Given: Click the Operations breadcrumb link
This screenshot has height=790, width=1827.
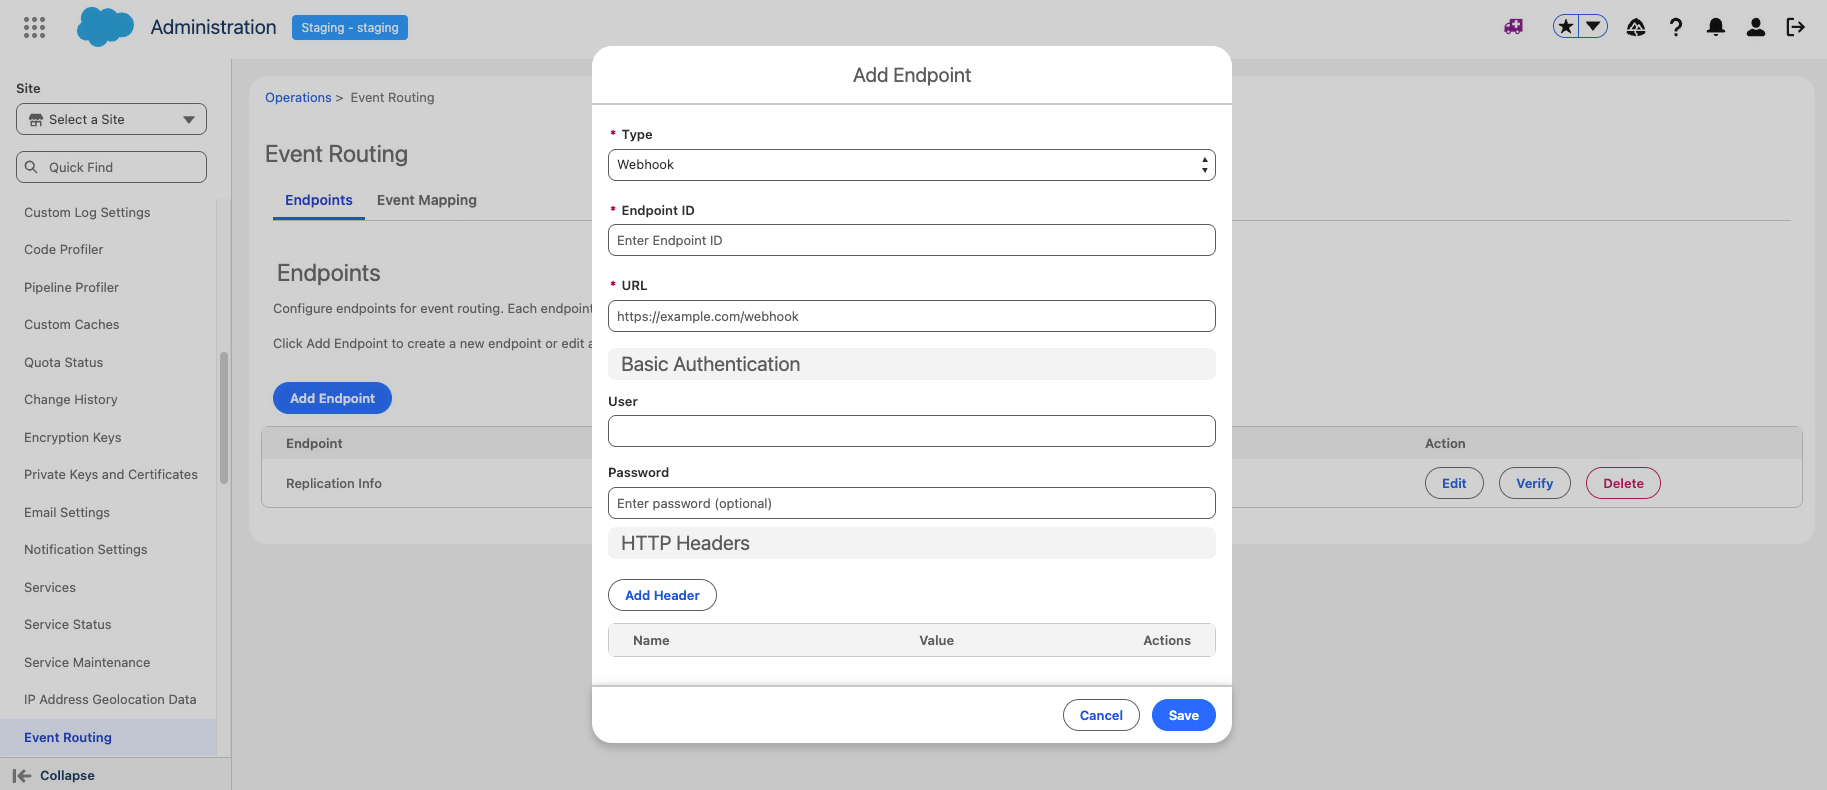Looking at the screenshot, I should point(298,97).
